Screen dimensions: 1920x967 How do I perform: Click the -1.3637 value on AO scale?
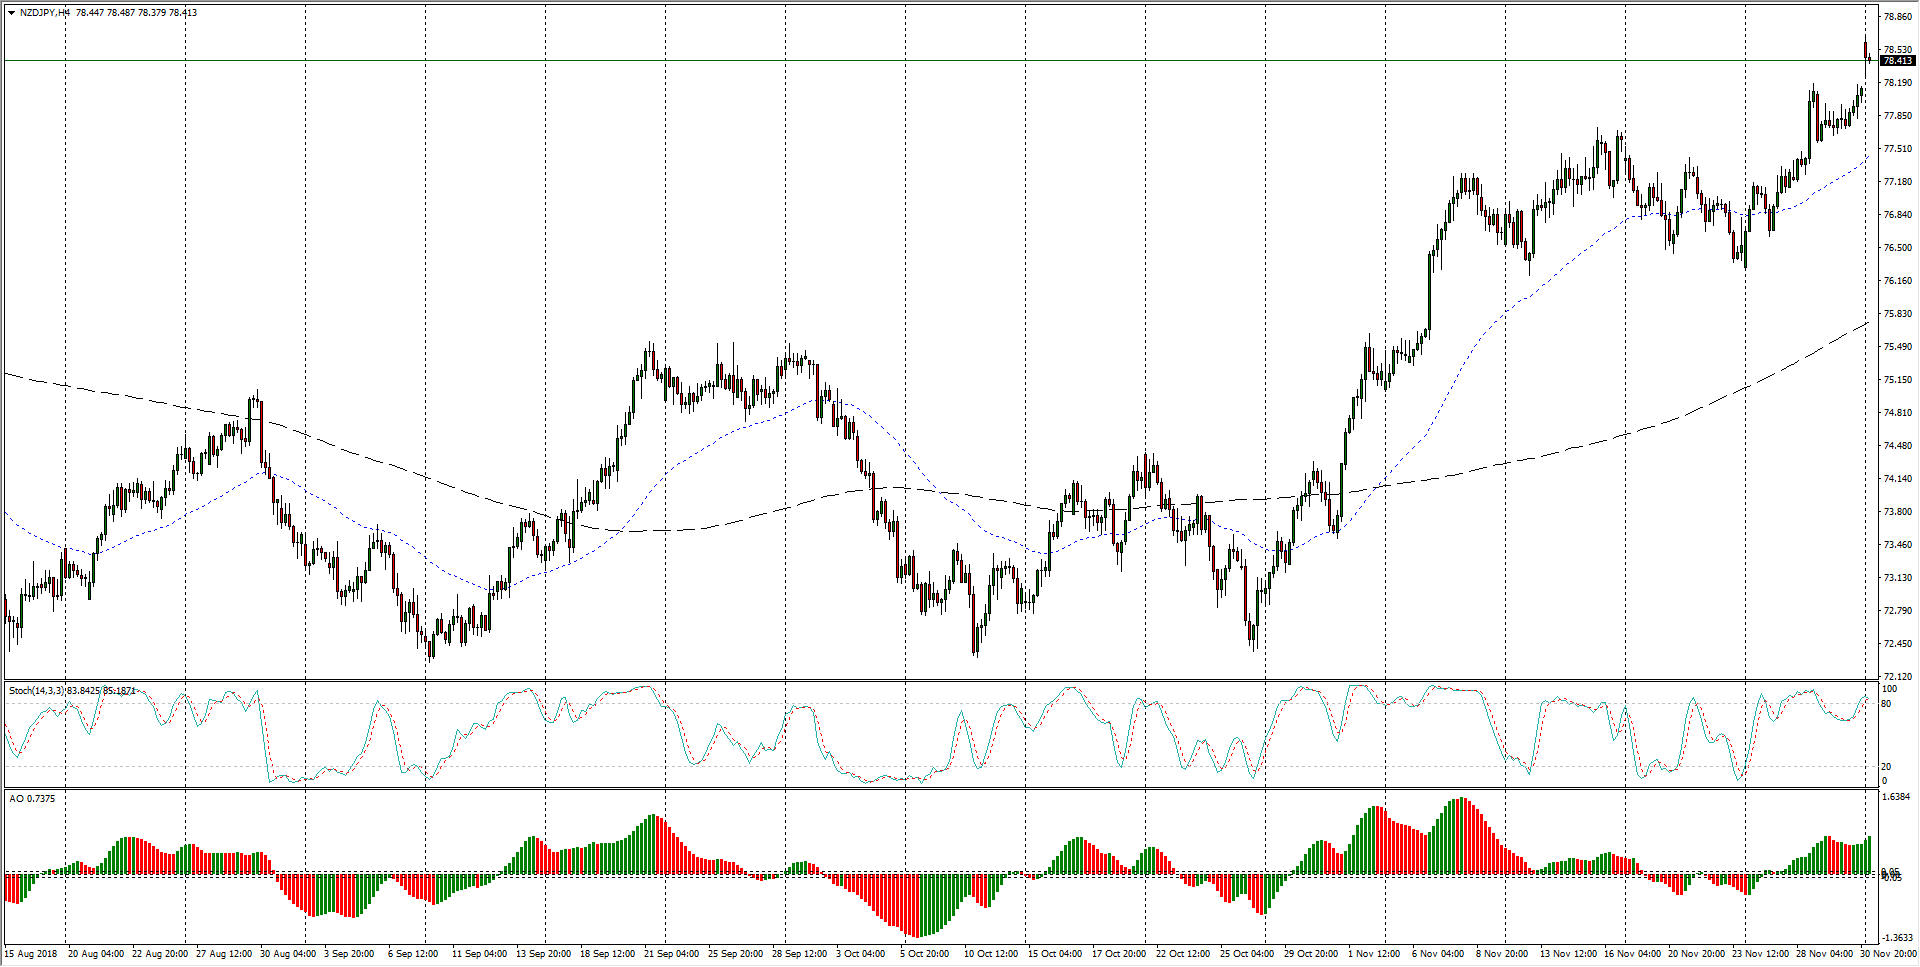tap(1897, 938)
